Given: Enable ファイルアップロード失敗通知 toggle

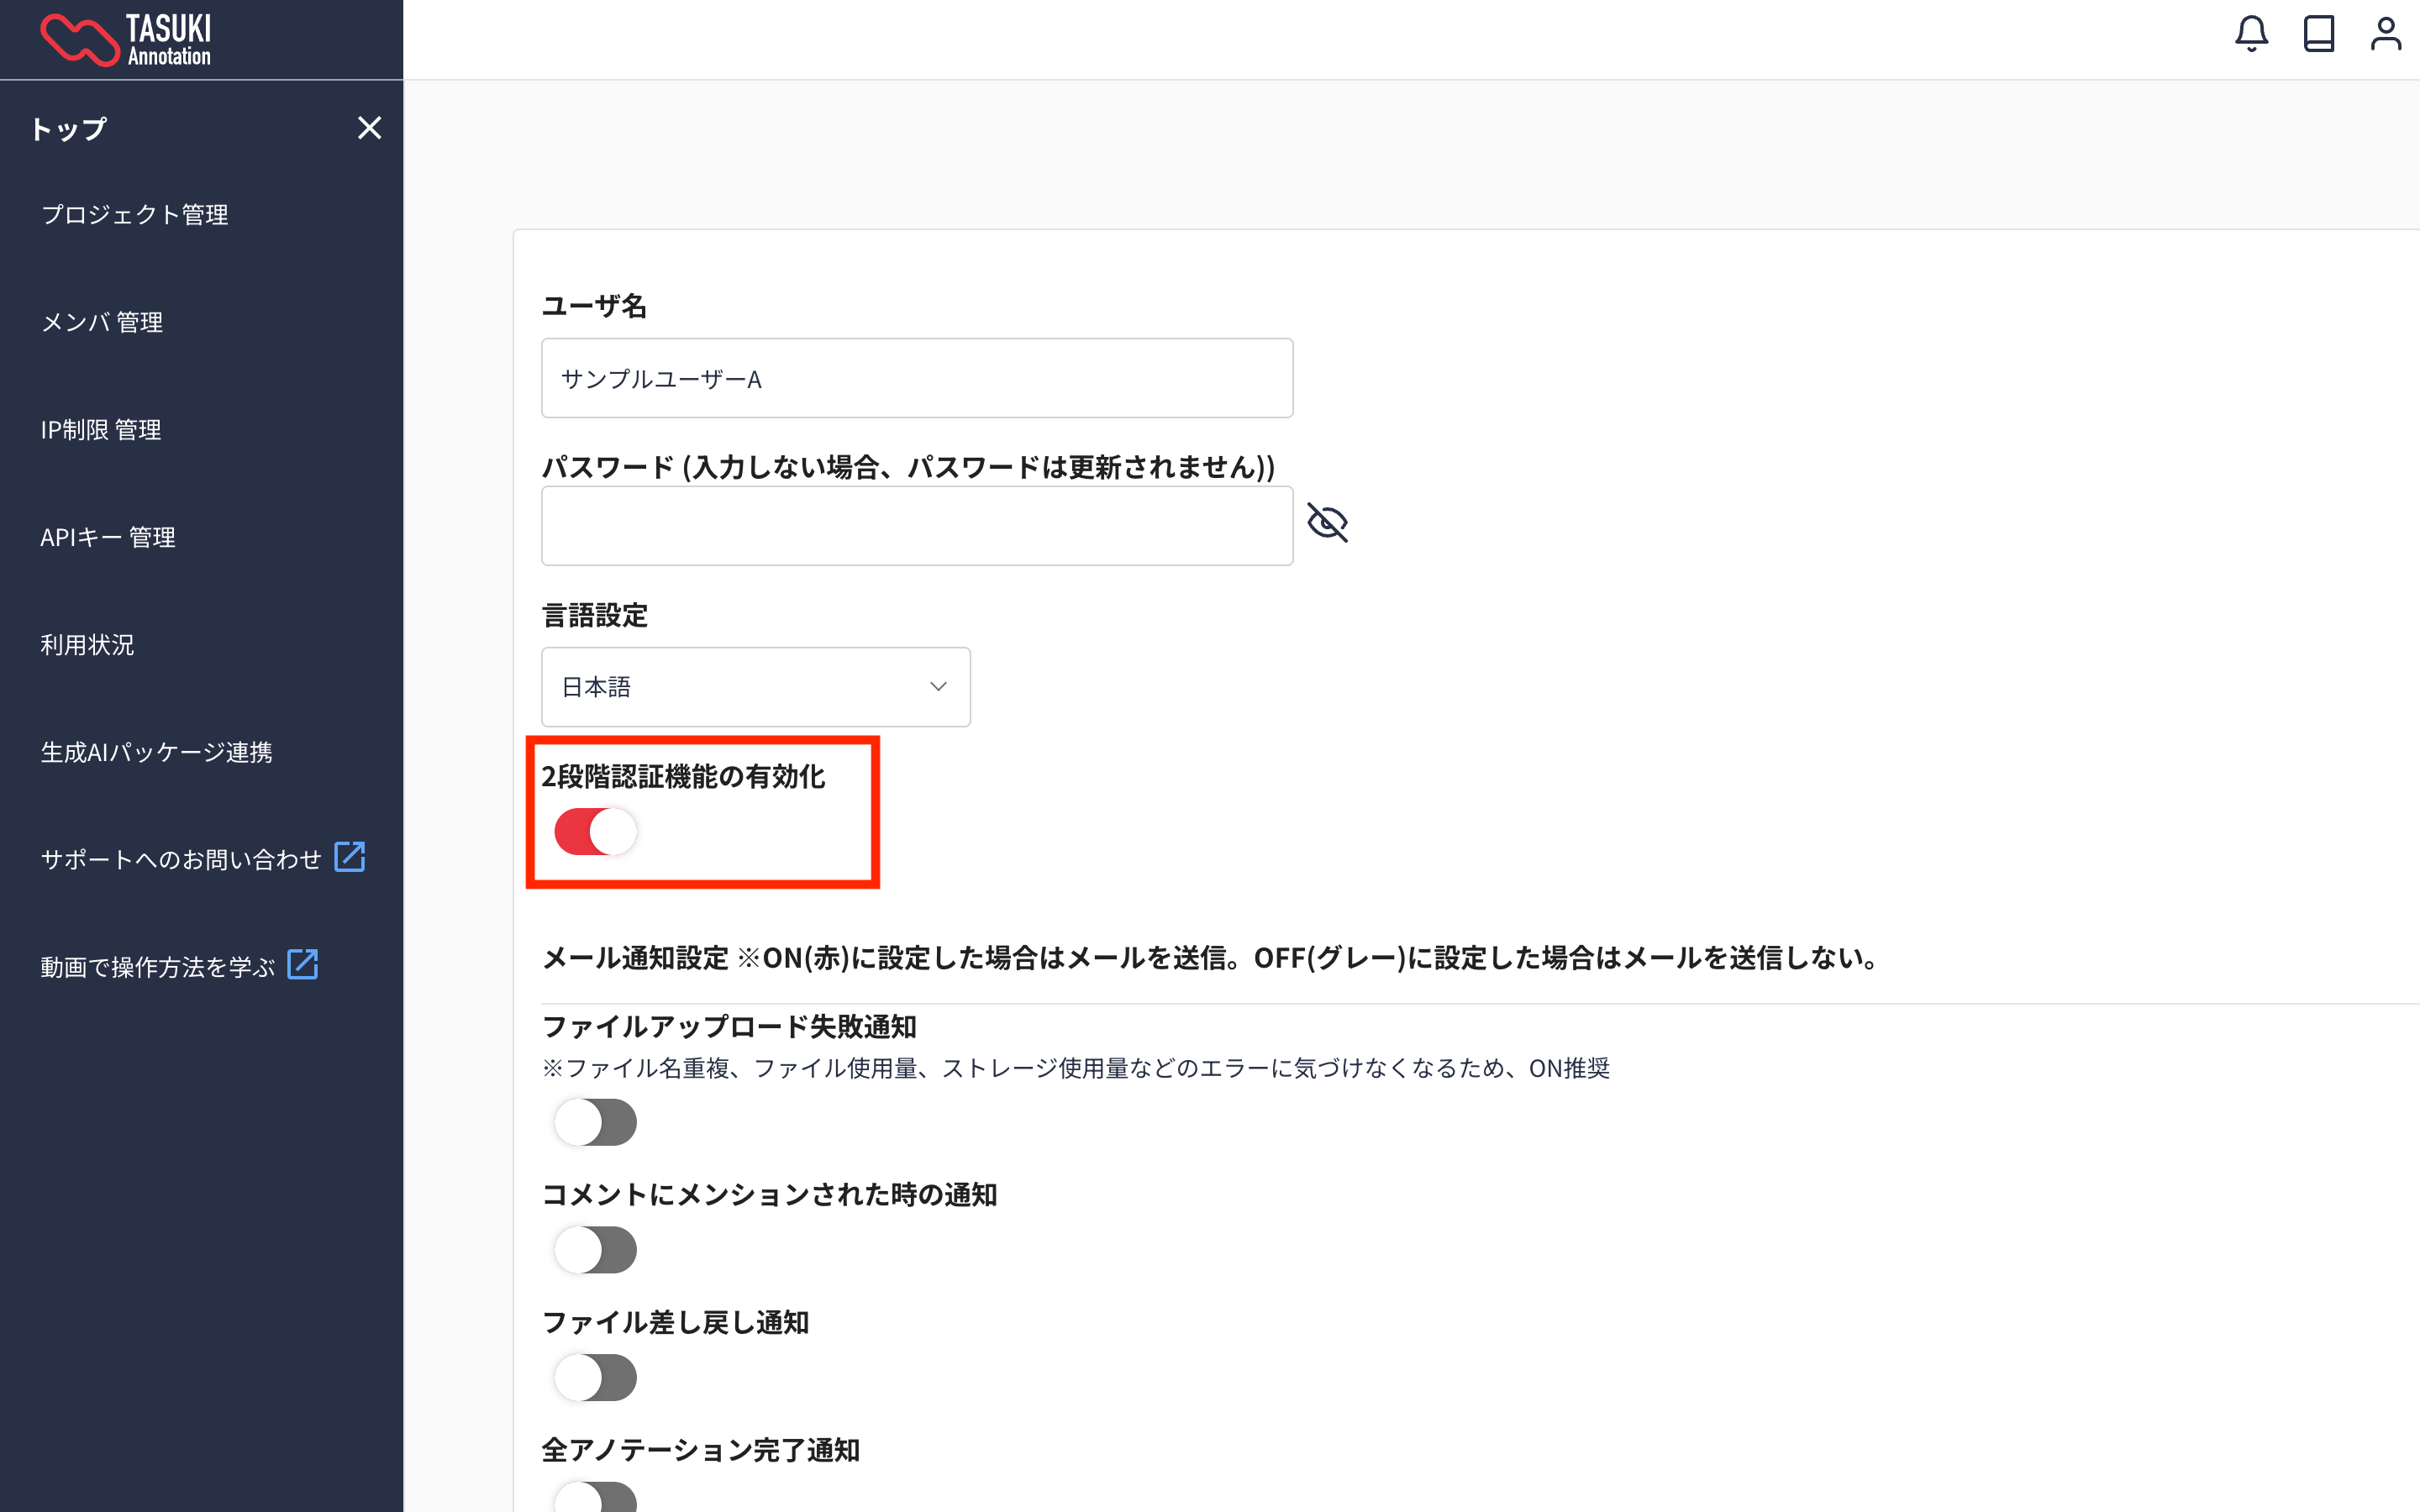Looking at the screenshot, I should pyautogui.click(x=595, y=1122).
